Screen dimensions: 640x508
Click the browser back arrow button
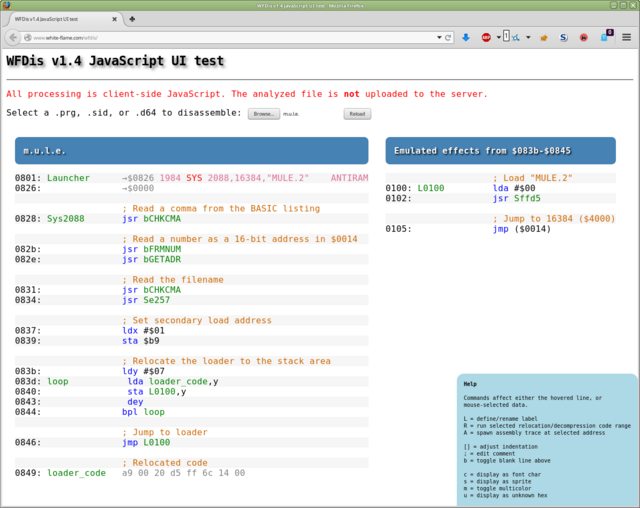click(x=13, y=37)
